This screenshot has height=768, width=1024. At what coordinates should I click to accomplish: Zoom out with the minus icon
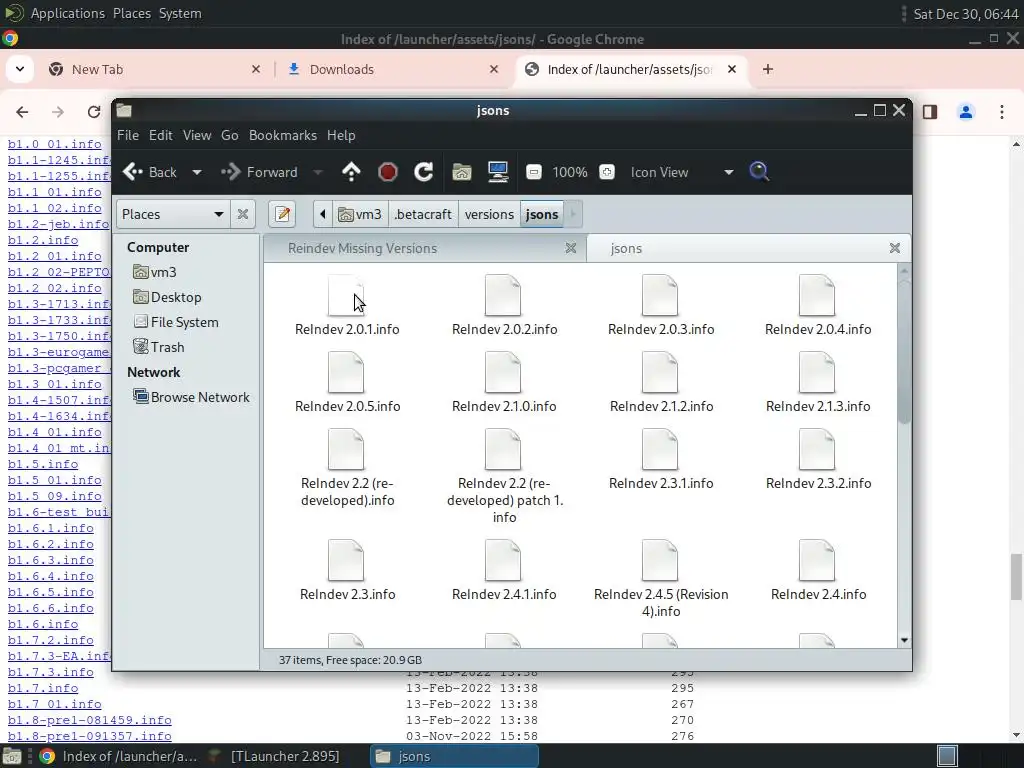coord(534,172)
